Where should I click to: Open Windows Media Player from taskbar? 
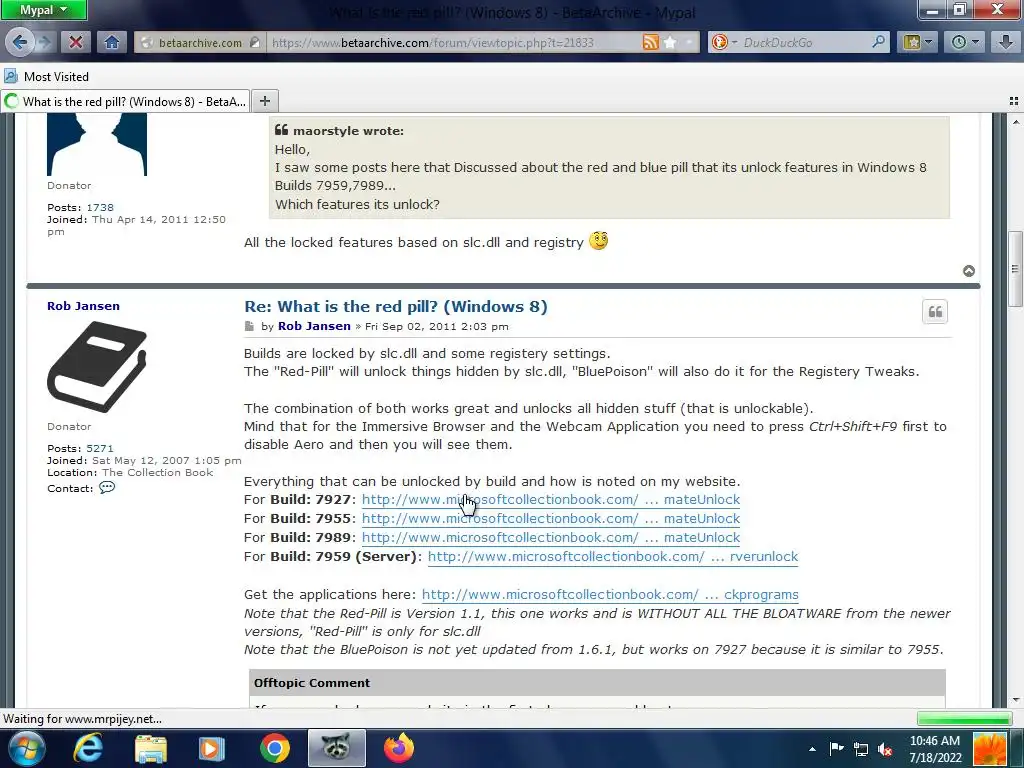coord(212,748)
